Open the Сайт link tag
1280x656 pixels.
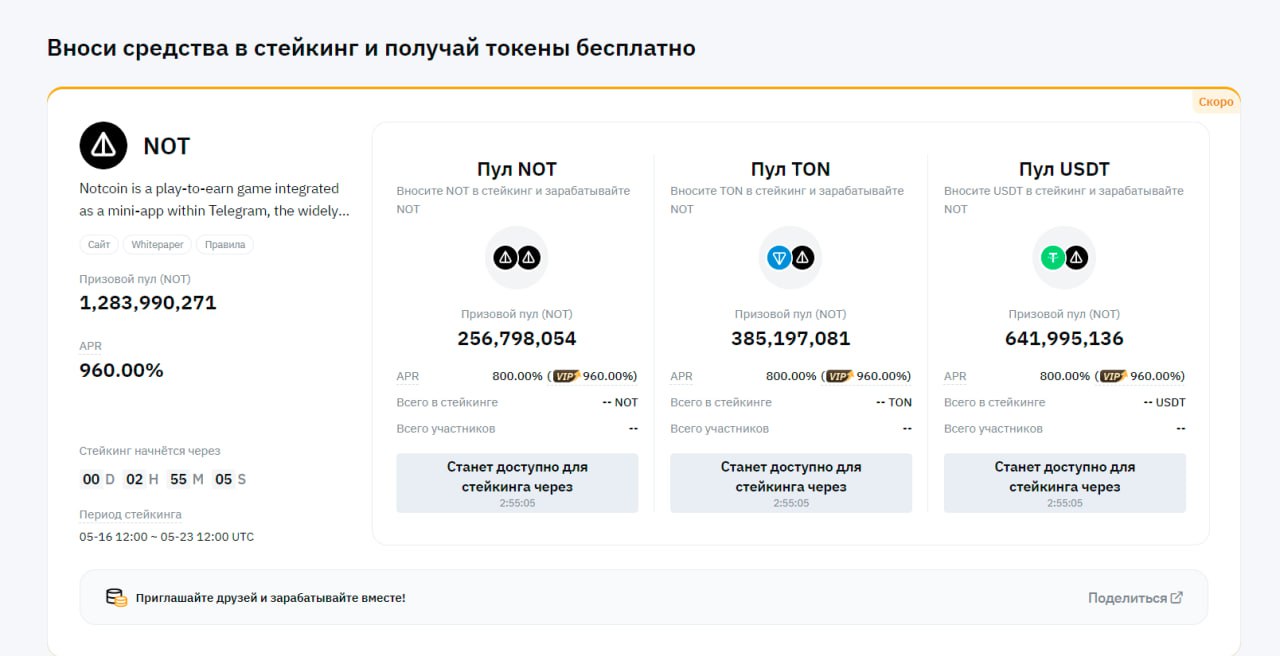pyautogui.click(x=99, y=245)
